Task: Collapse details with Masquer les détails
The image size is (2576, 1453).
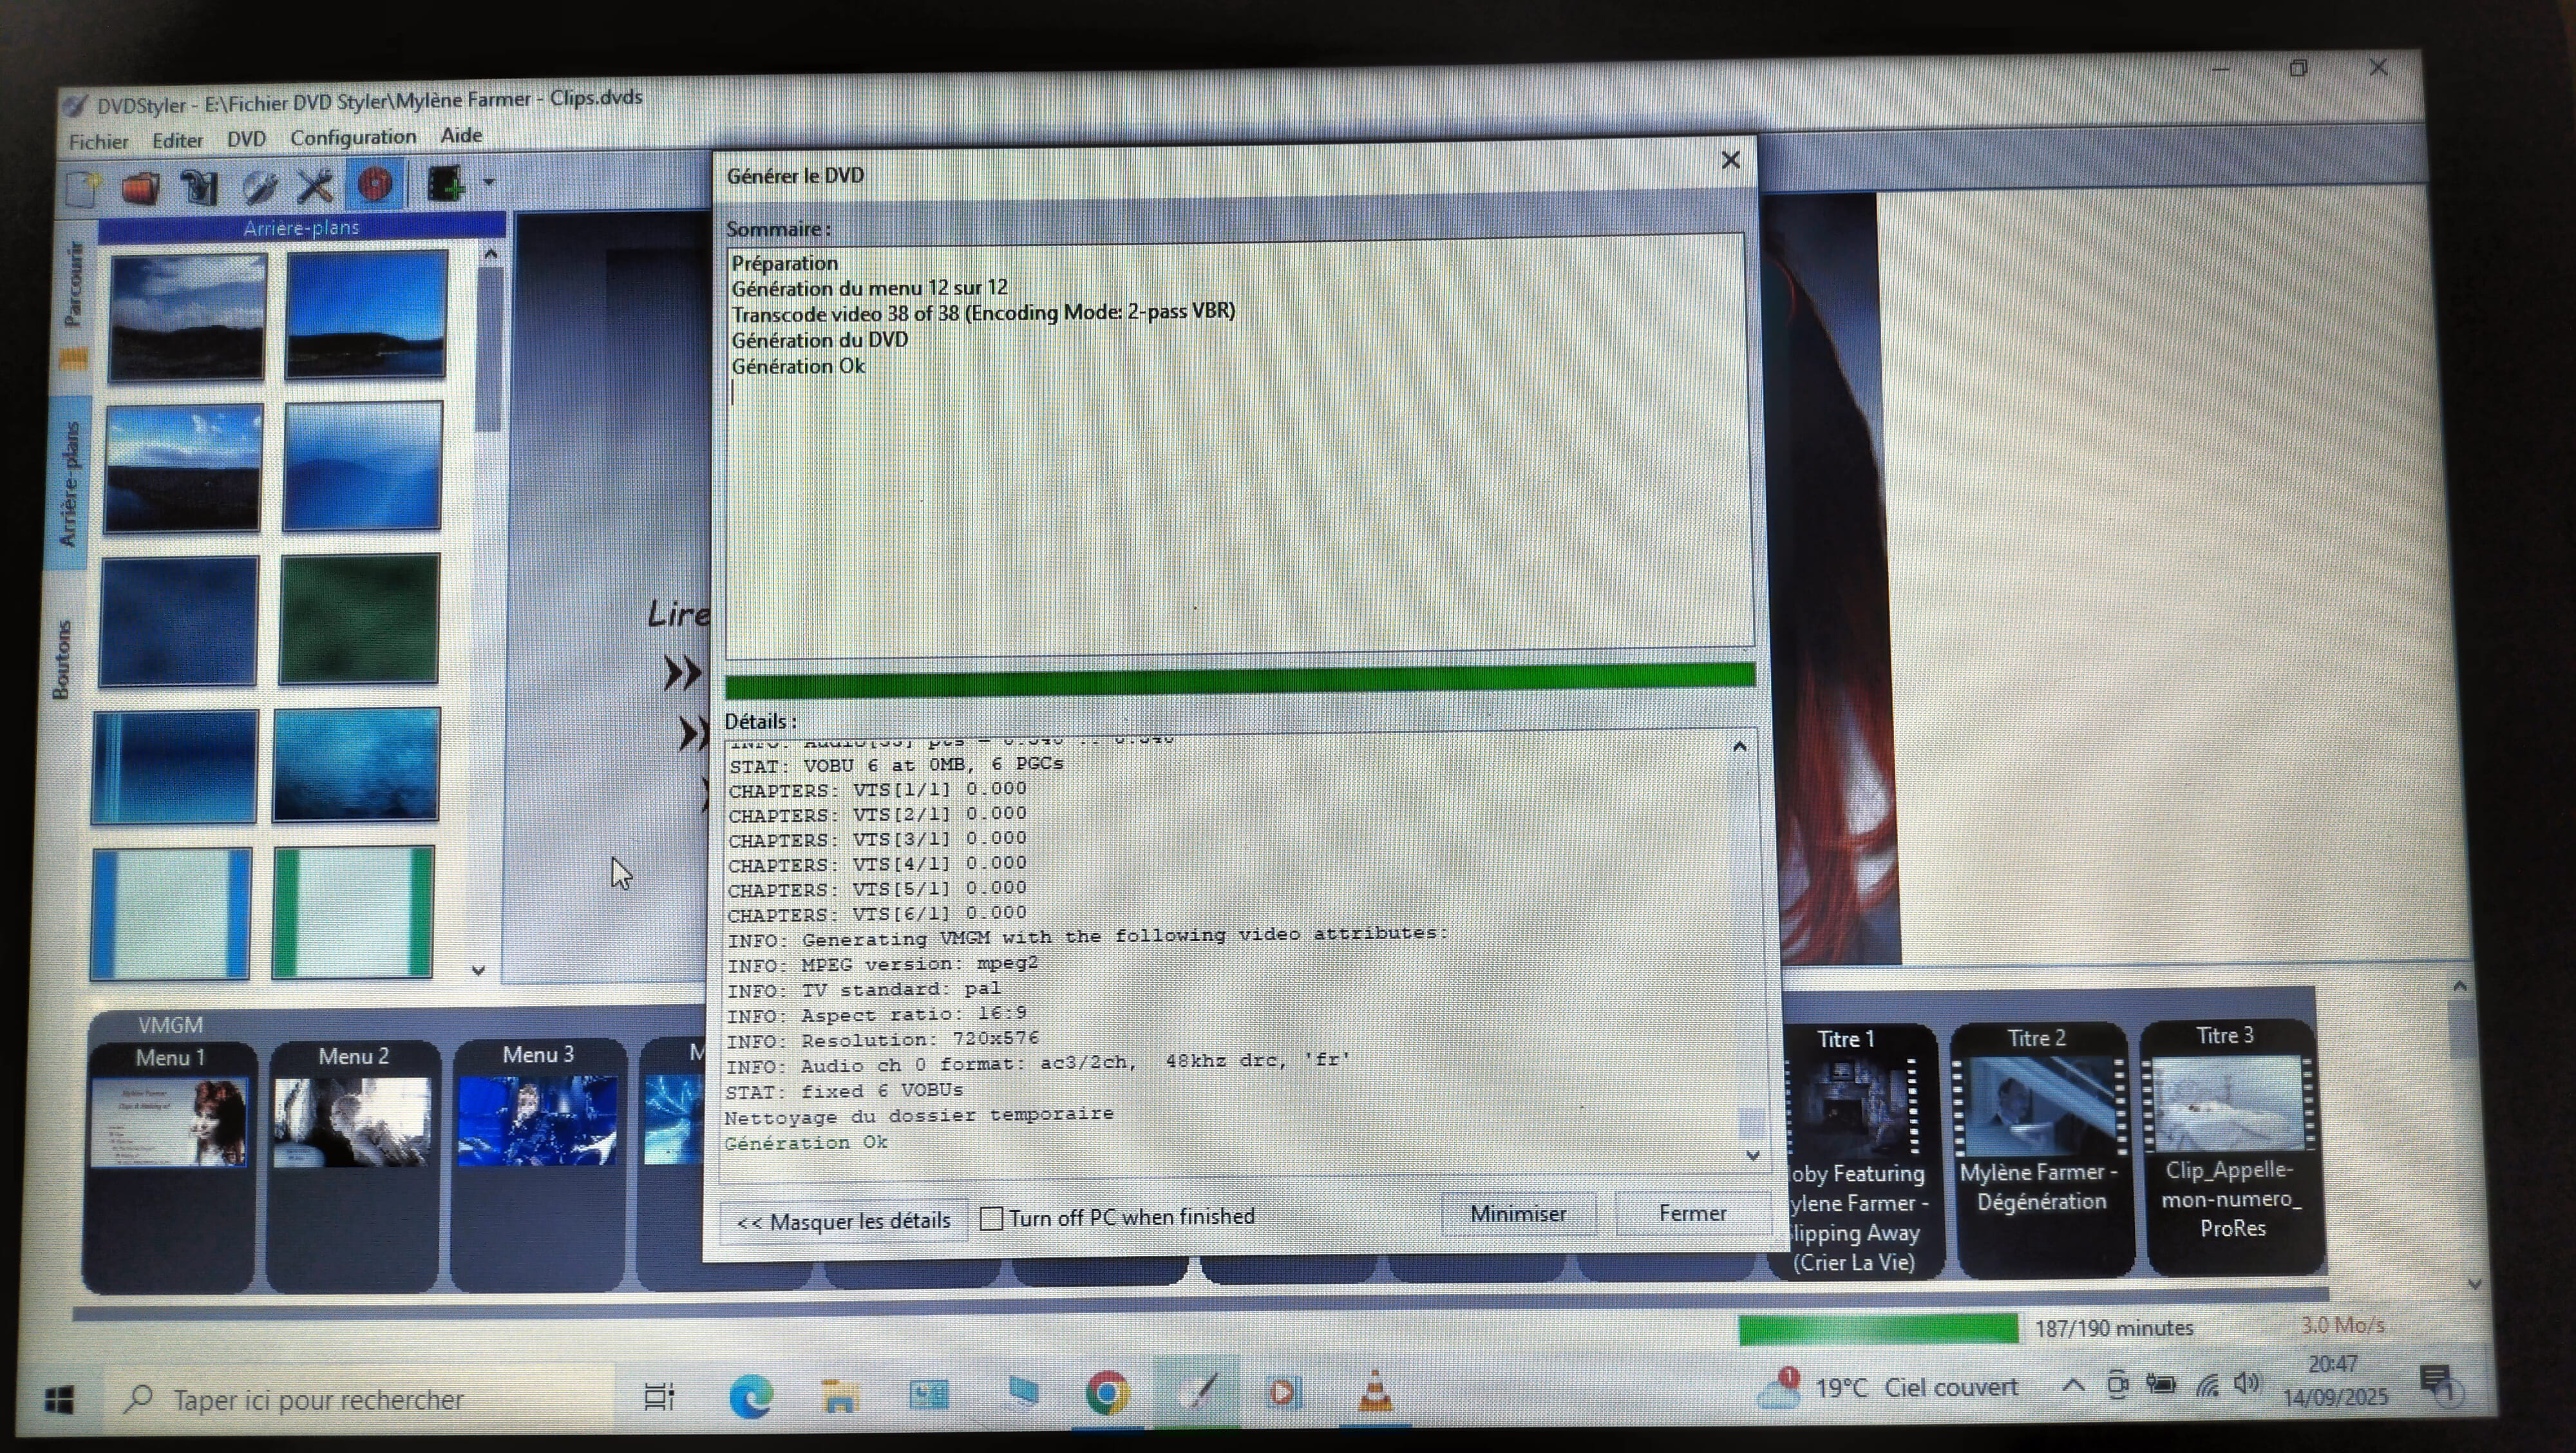Action: pos(843,1221)
